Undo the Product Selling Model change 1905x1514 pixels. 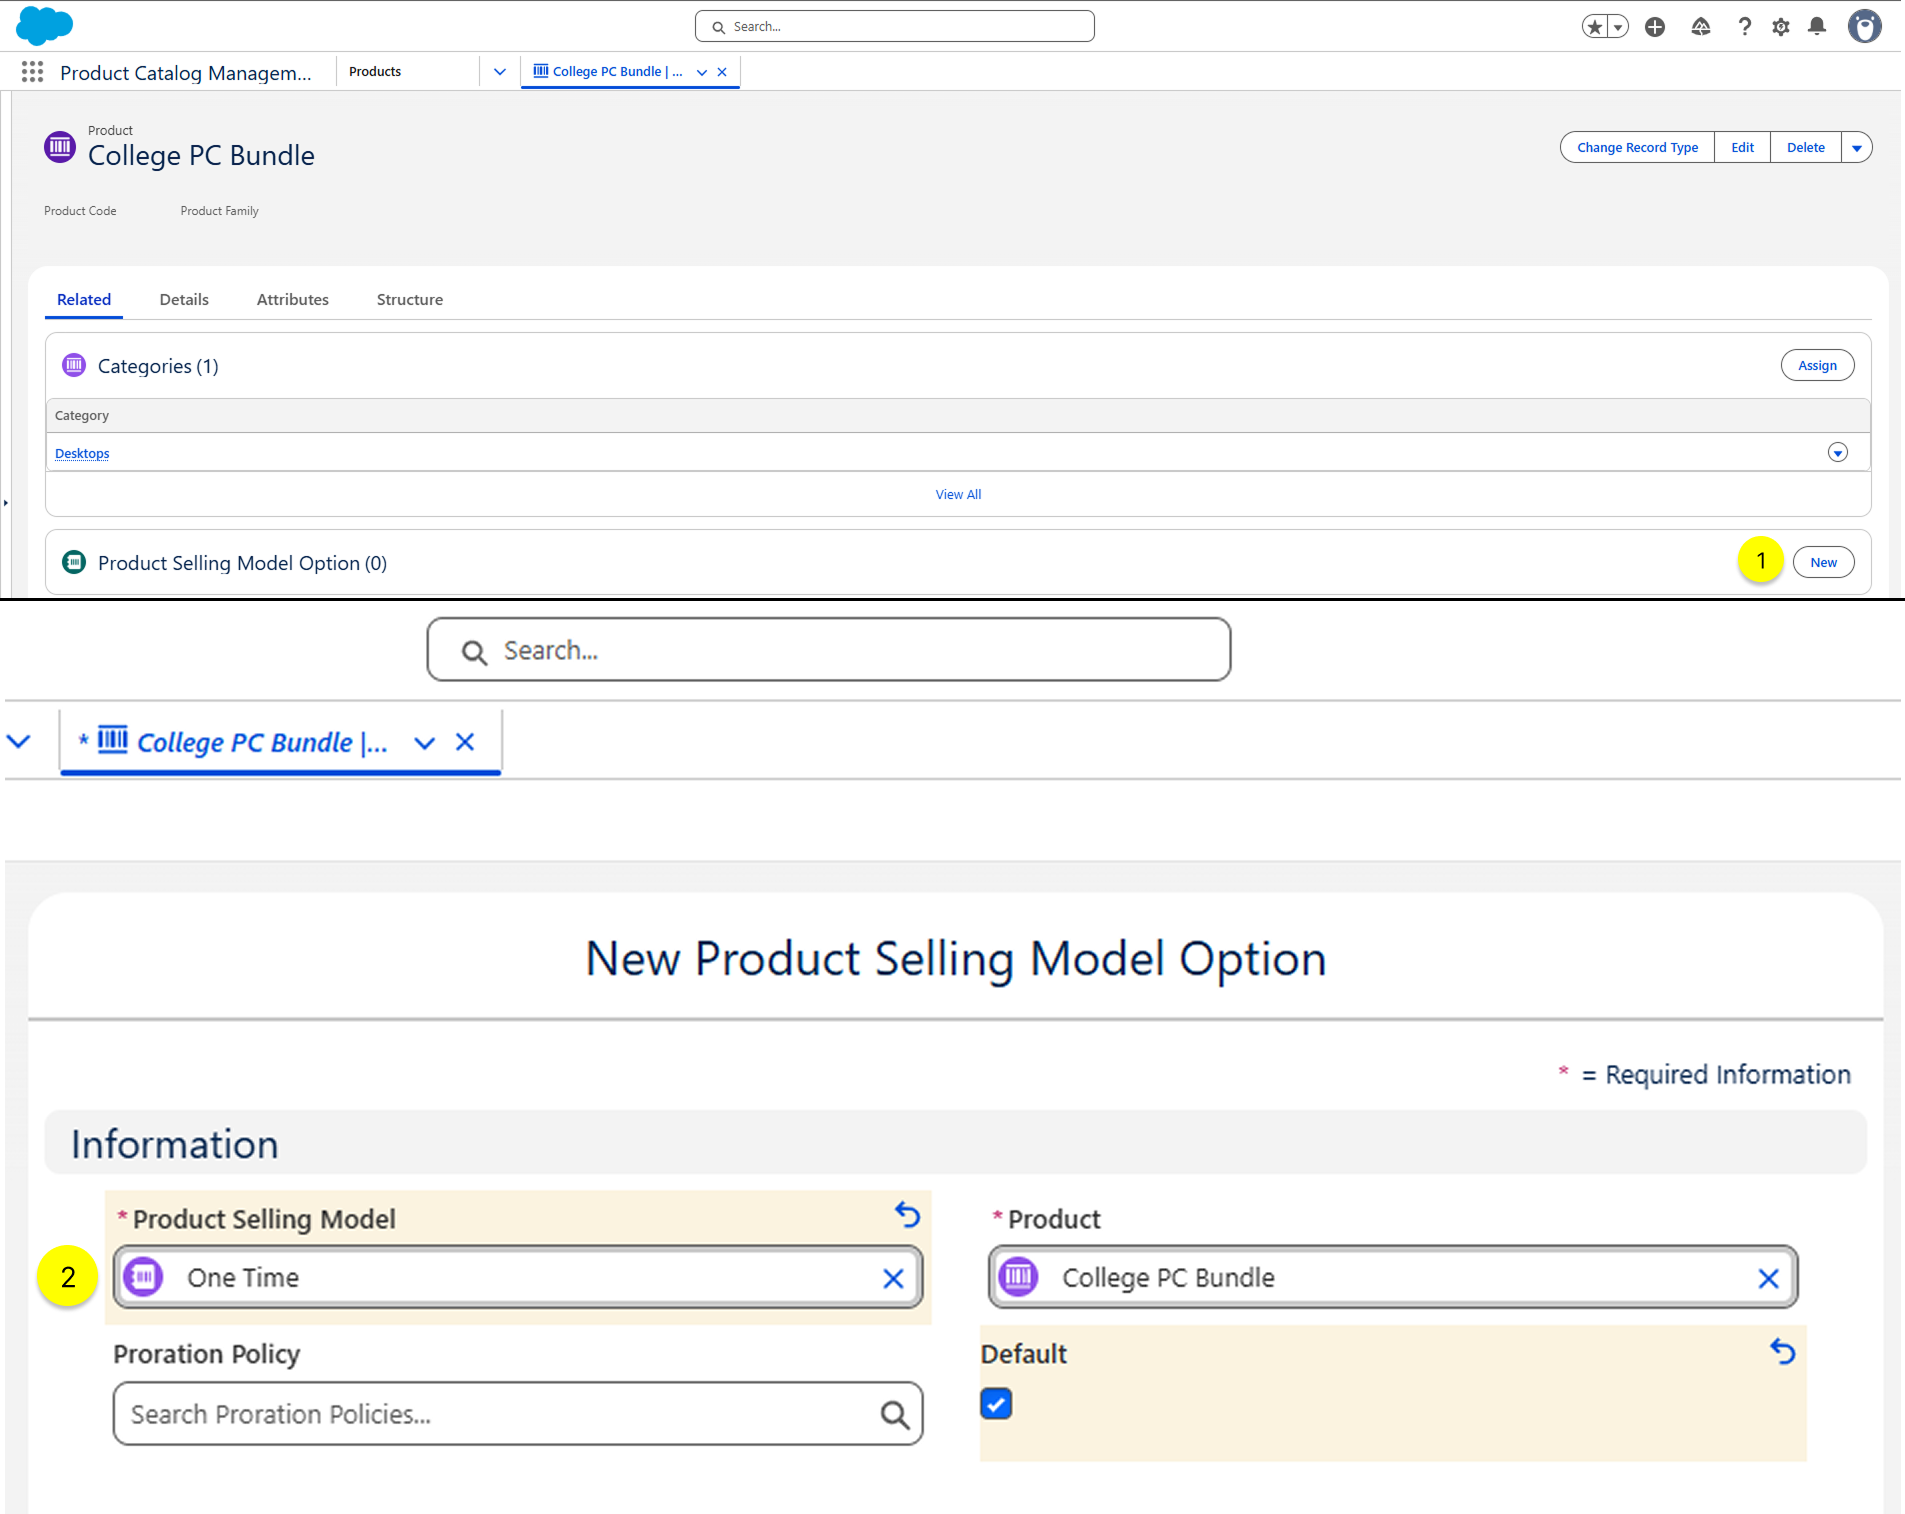tap(907, 1214)
